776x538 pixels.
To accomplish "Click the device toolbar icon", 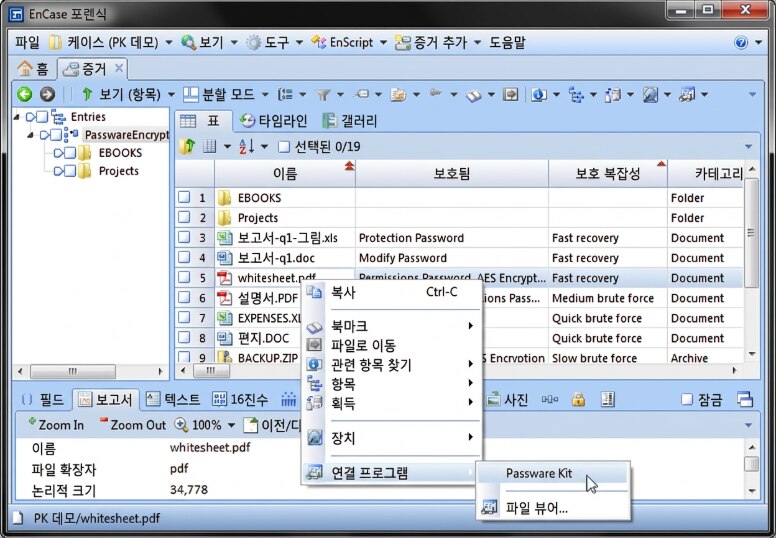I will pyautogui.click(x=650, y=94).
